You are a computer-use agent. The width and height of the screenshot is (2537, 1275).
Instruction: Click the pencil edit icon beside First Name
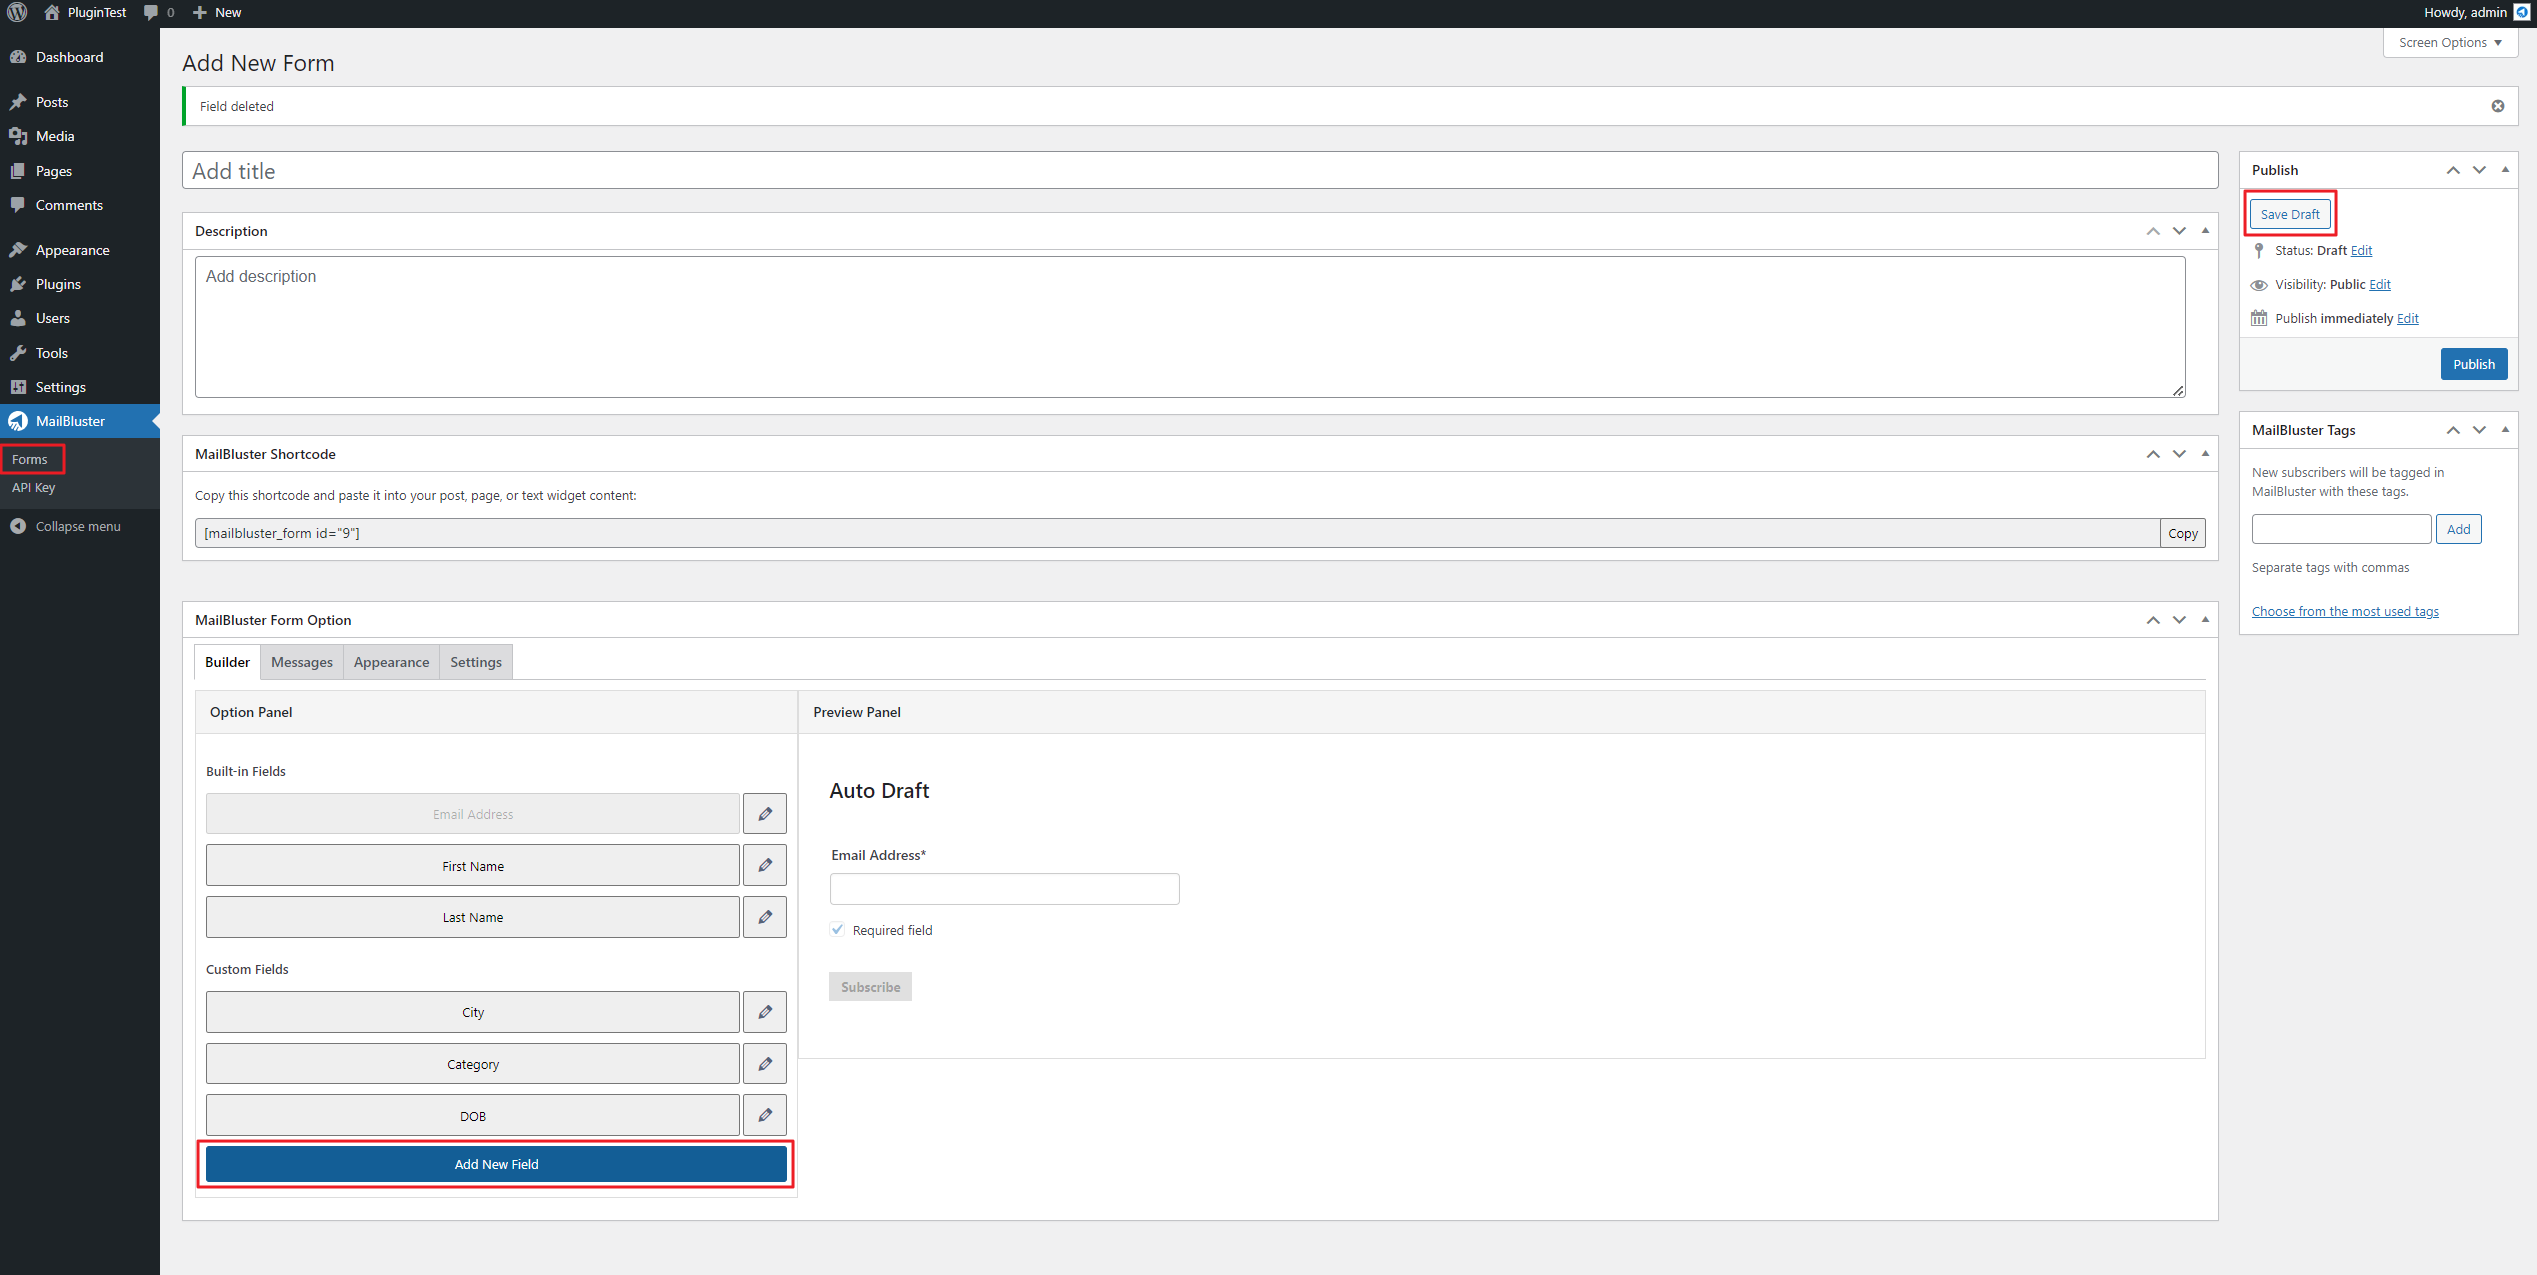point(765,865)
